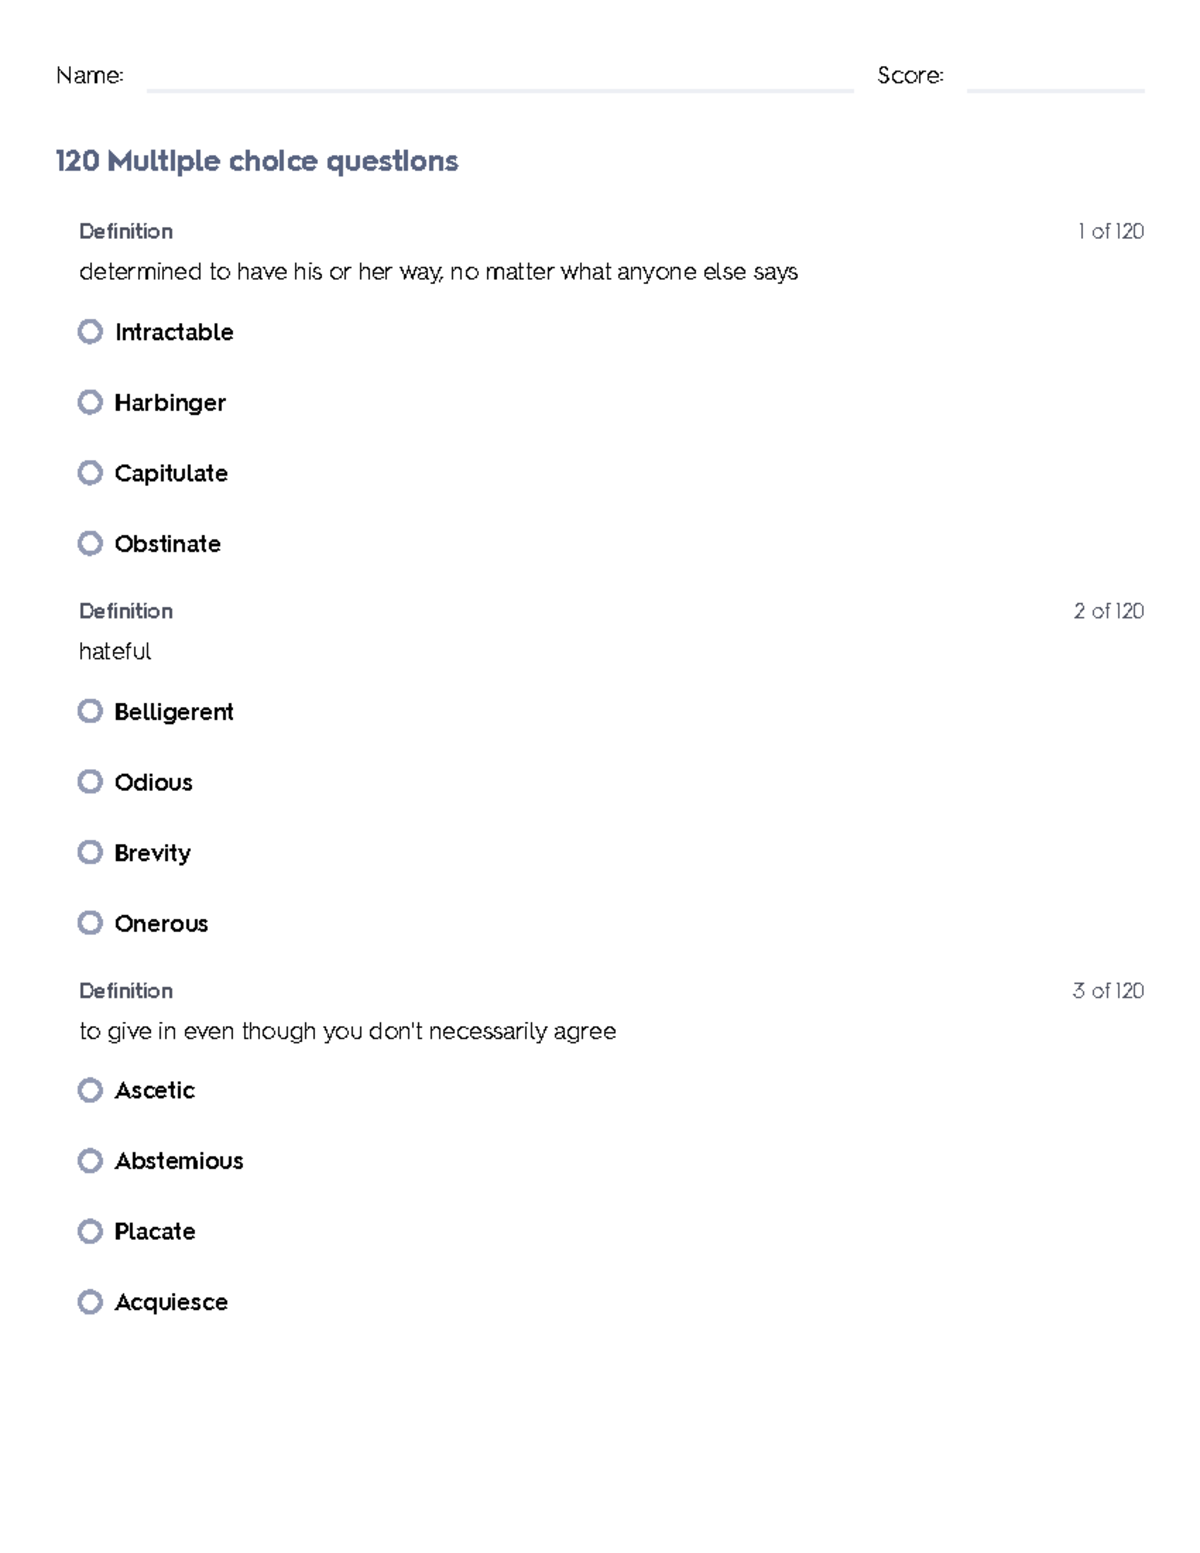
Task: Select the Abstemious radio option
Action: point(90,1161)
